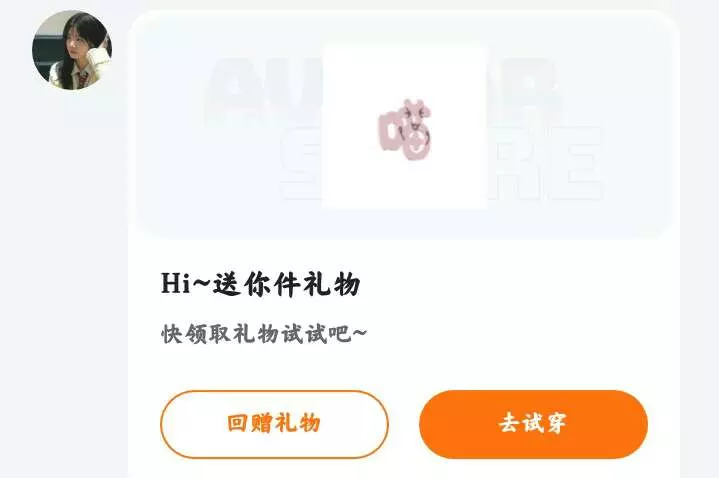Open the sender's round profile avatar
This screenshot has width=719, height=478.
72,50
